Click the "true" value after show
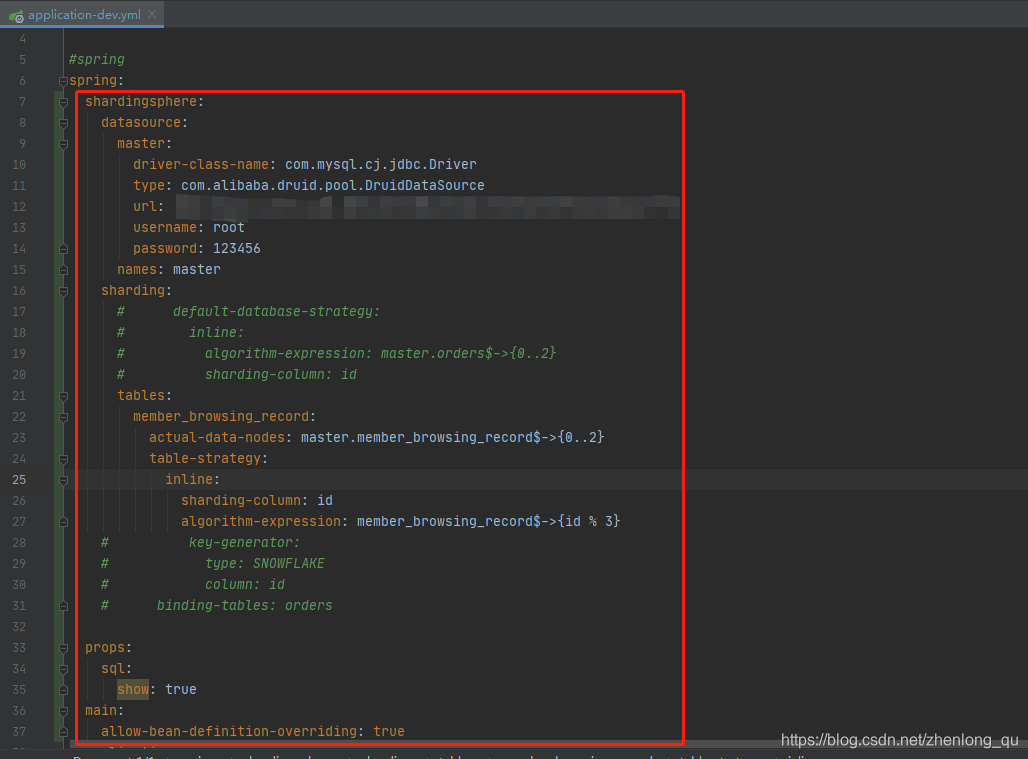This screenshot has width=1028, height=759. point(181,689)
